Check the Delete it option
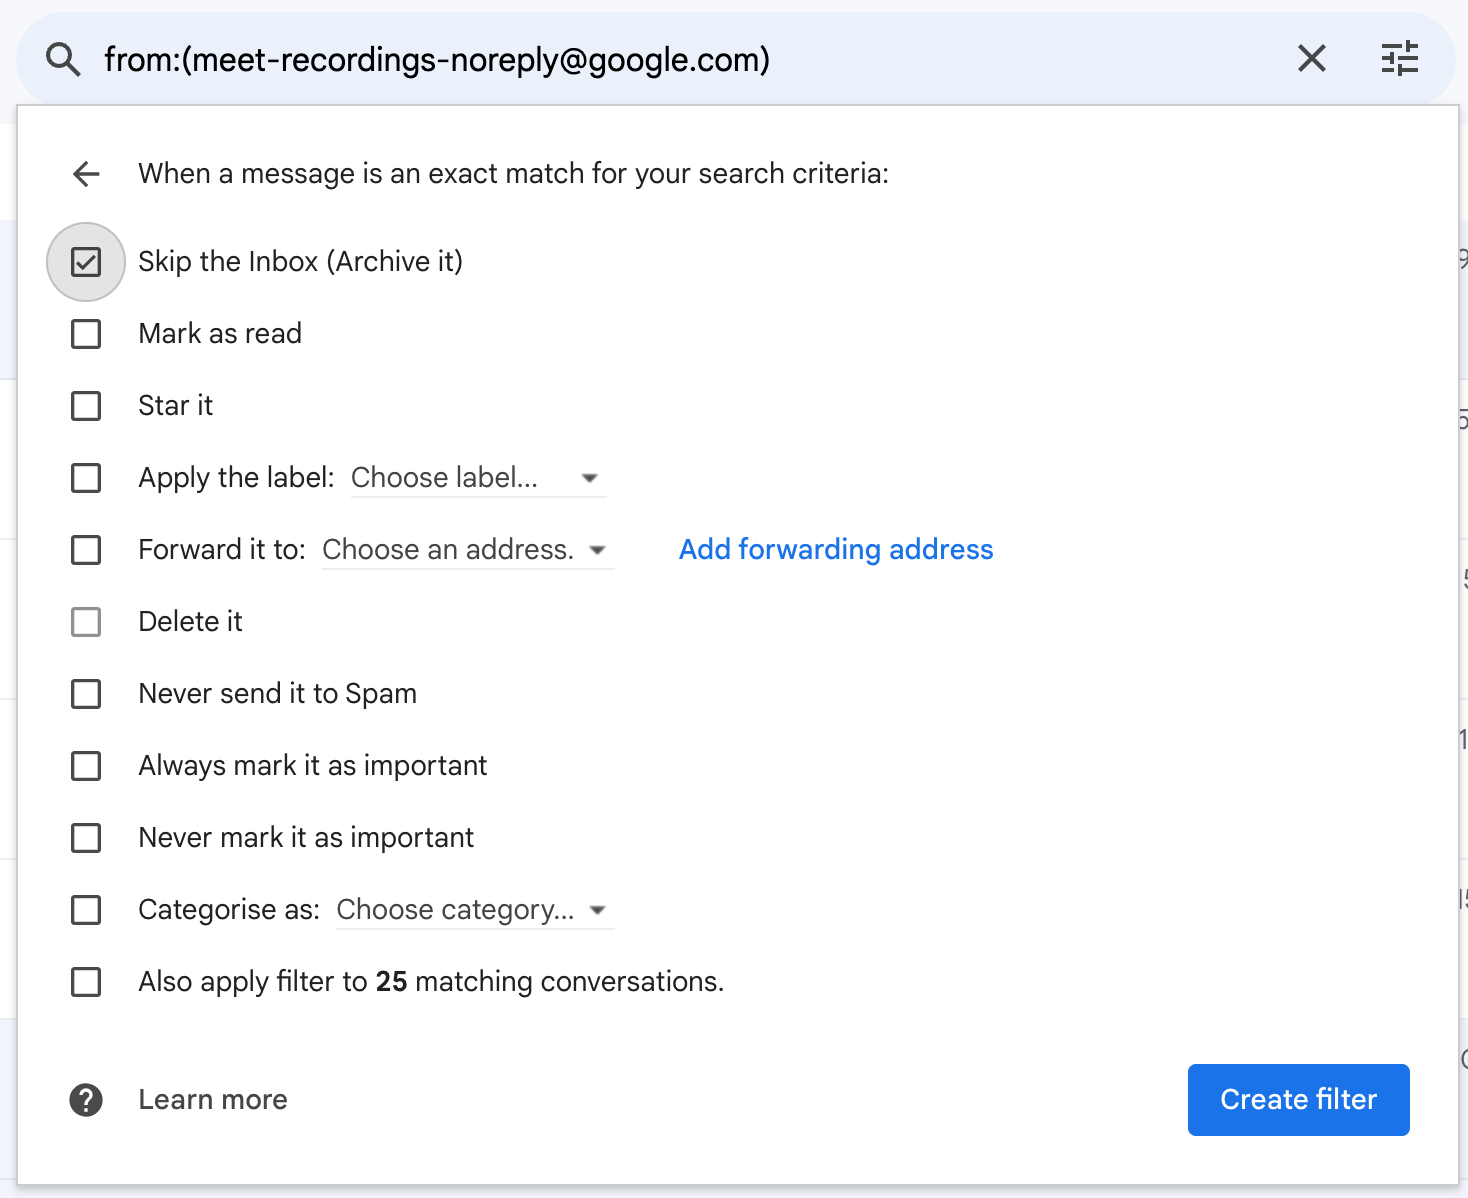 coord(86,622)
